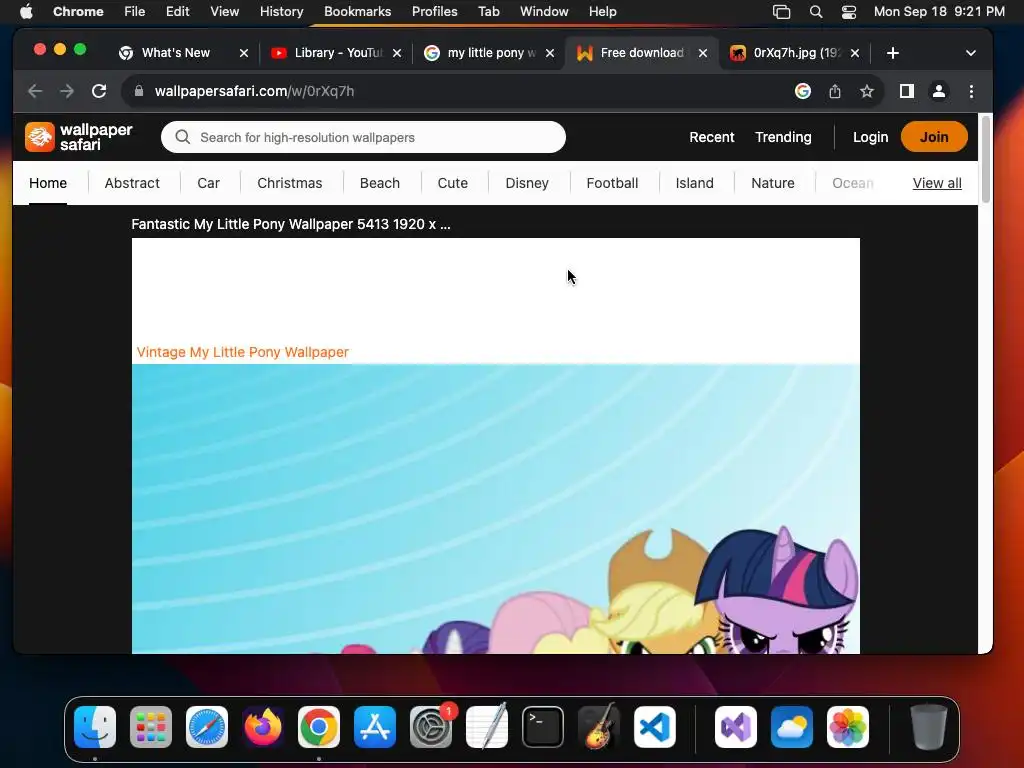Screen dimensions: 1024x768
Task: Open a new tab with plus
Action: tap(893, 53)
